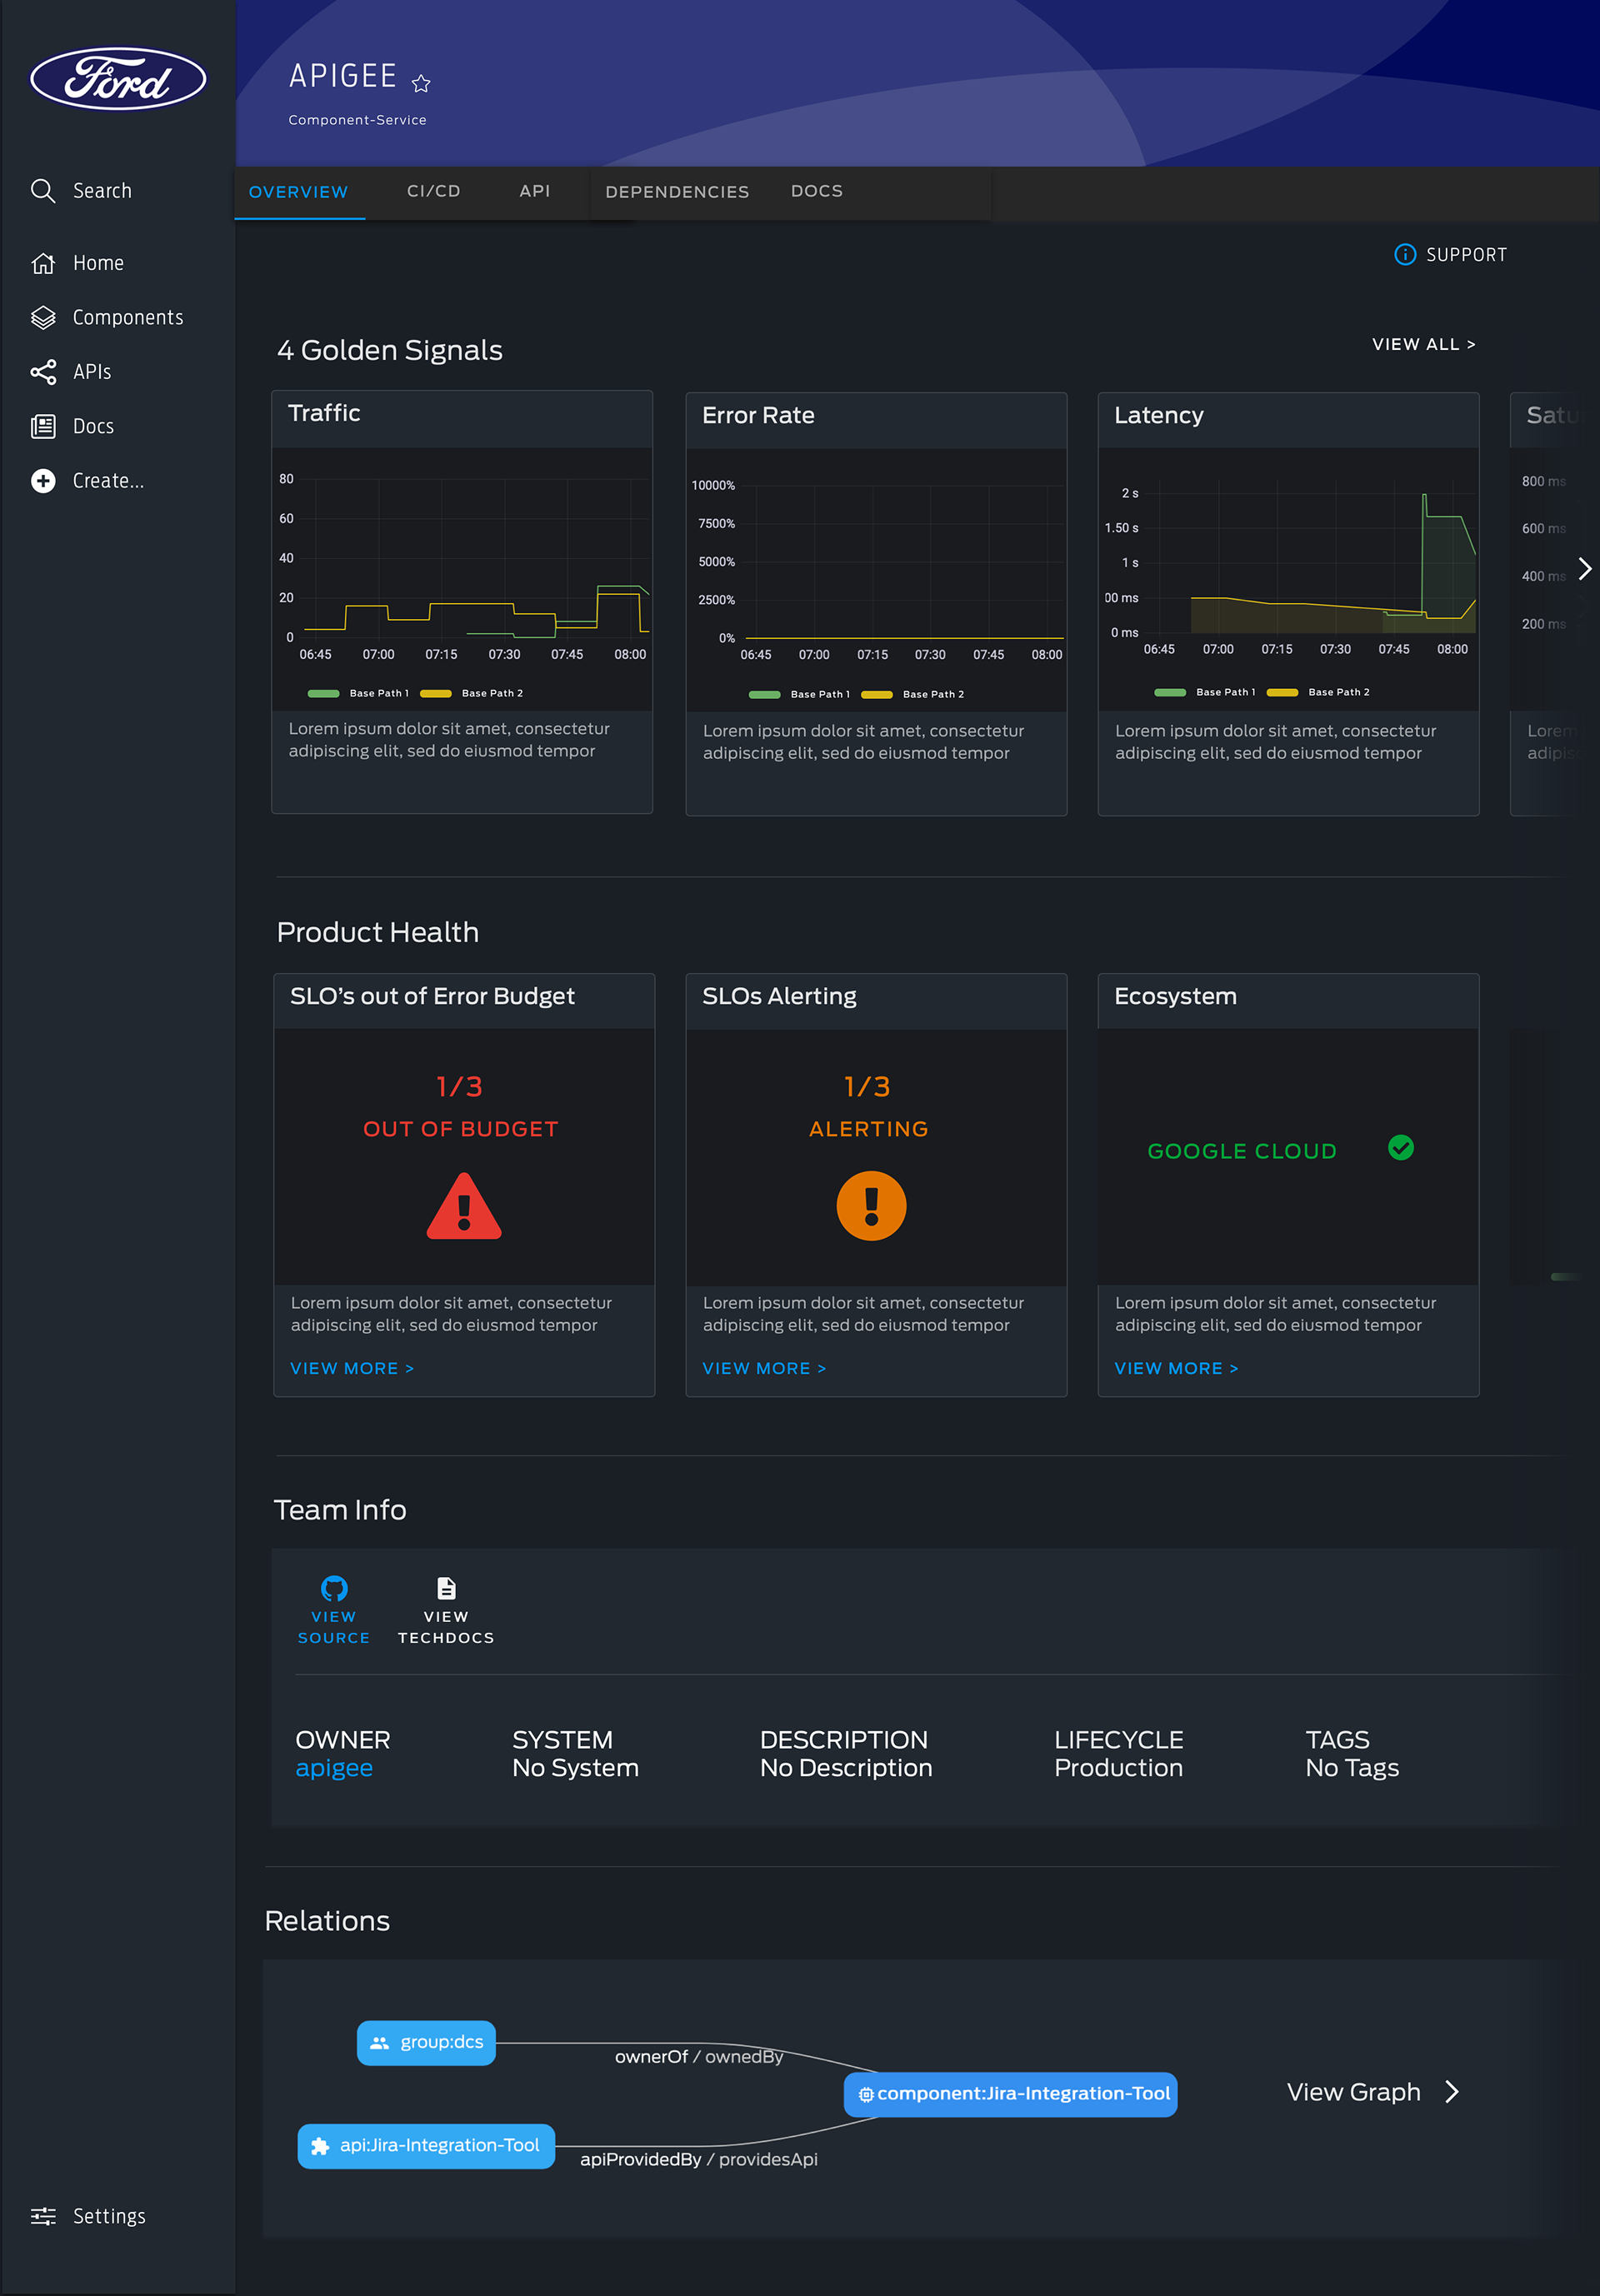Open View Graph chevron arrow

pos(1452,2092)
